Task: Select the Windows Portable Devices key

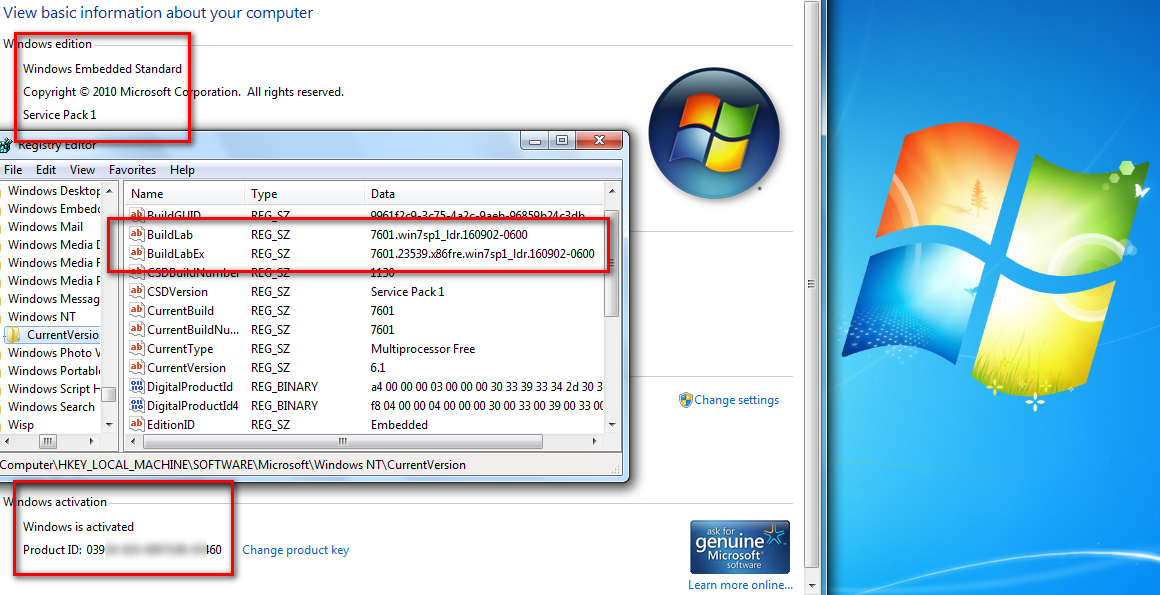Action: pos(53,371)
